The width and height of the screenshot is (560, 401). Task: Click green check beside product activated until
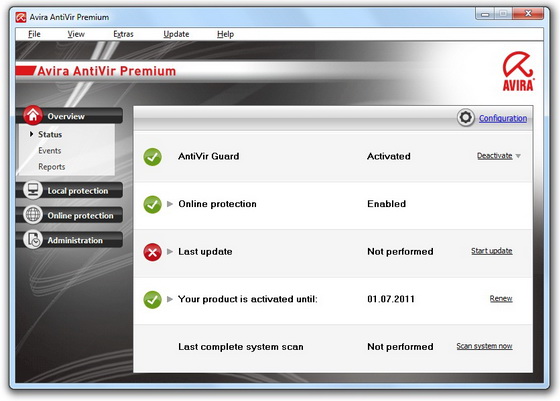(x=152, y=300)
